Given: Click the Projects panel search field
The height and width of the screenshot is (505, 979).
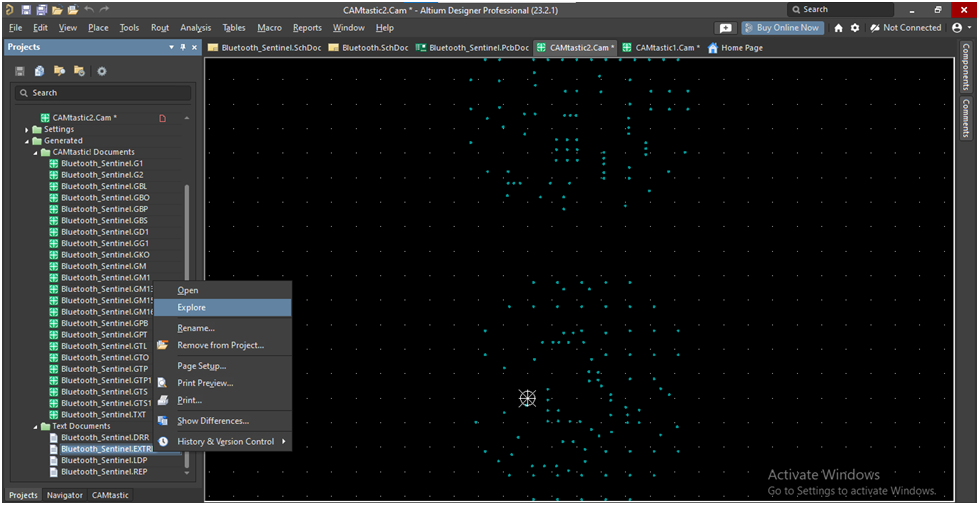Looking at the screenshot, I should point(101,93).
